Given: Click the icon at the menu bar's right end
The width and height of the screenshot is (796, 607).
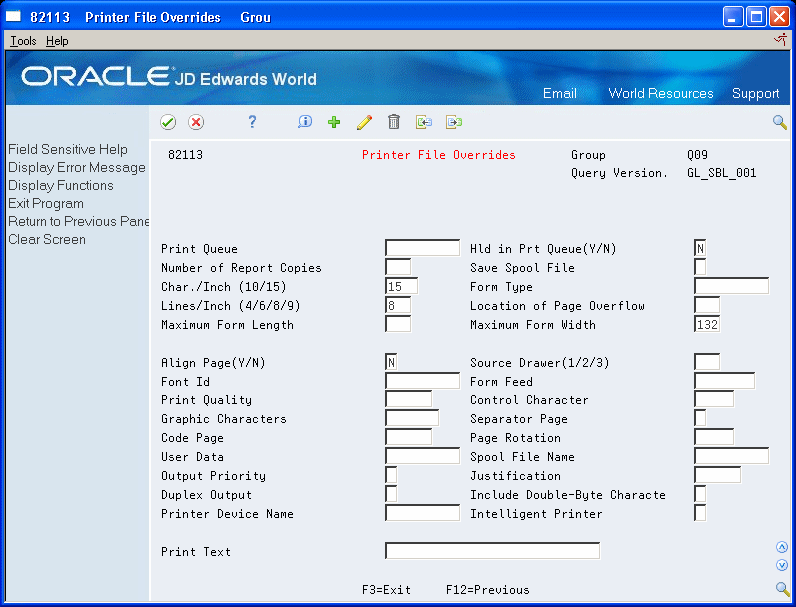Looking at the screenshot, I should (780, 40).
